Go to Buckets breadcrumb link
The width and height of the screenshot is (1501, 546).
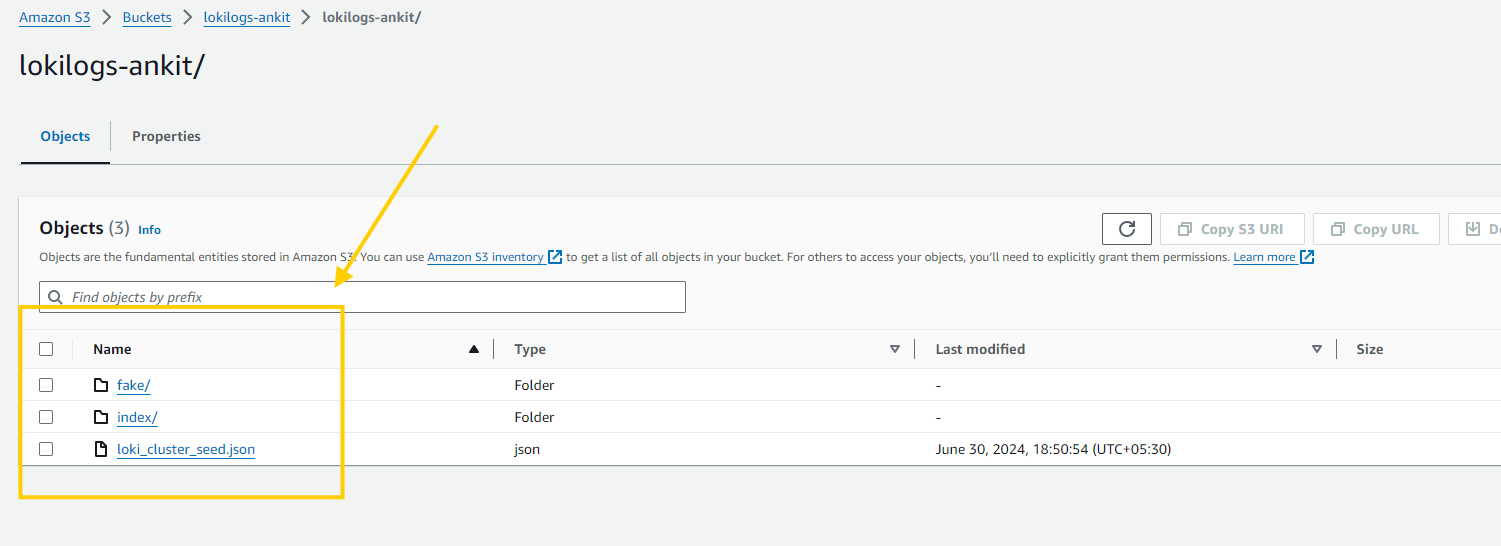point(147,18)
